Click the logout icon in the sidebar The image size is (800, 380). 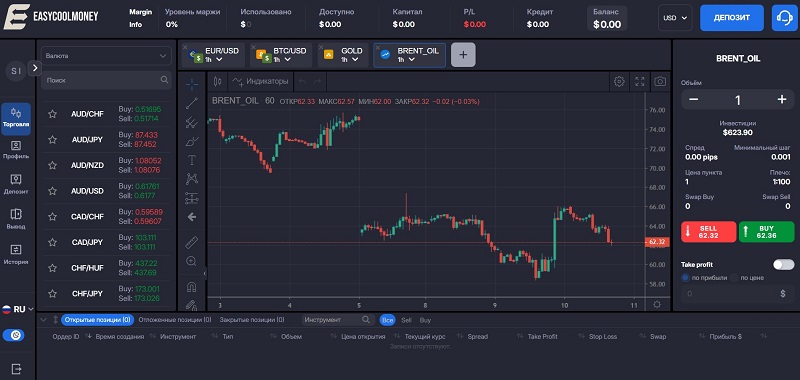[16, 368]
